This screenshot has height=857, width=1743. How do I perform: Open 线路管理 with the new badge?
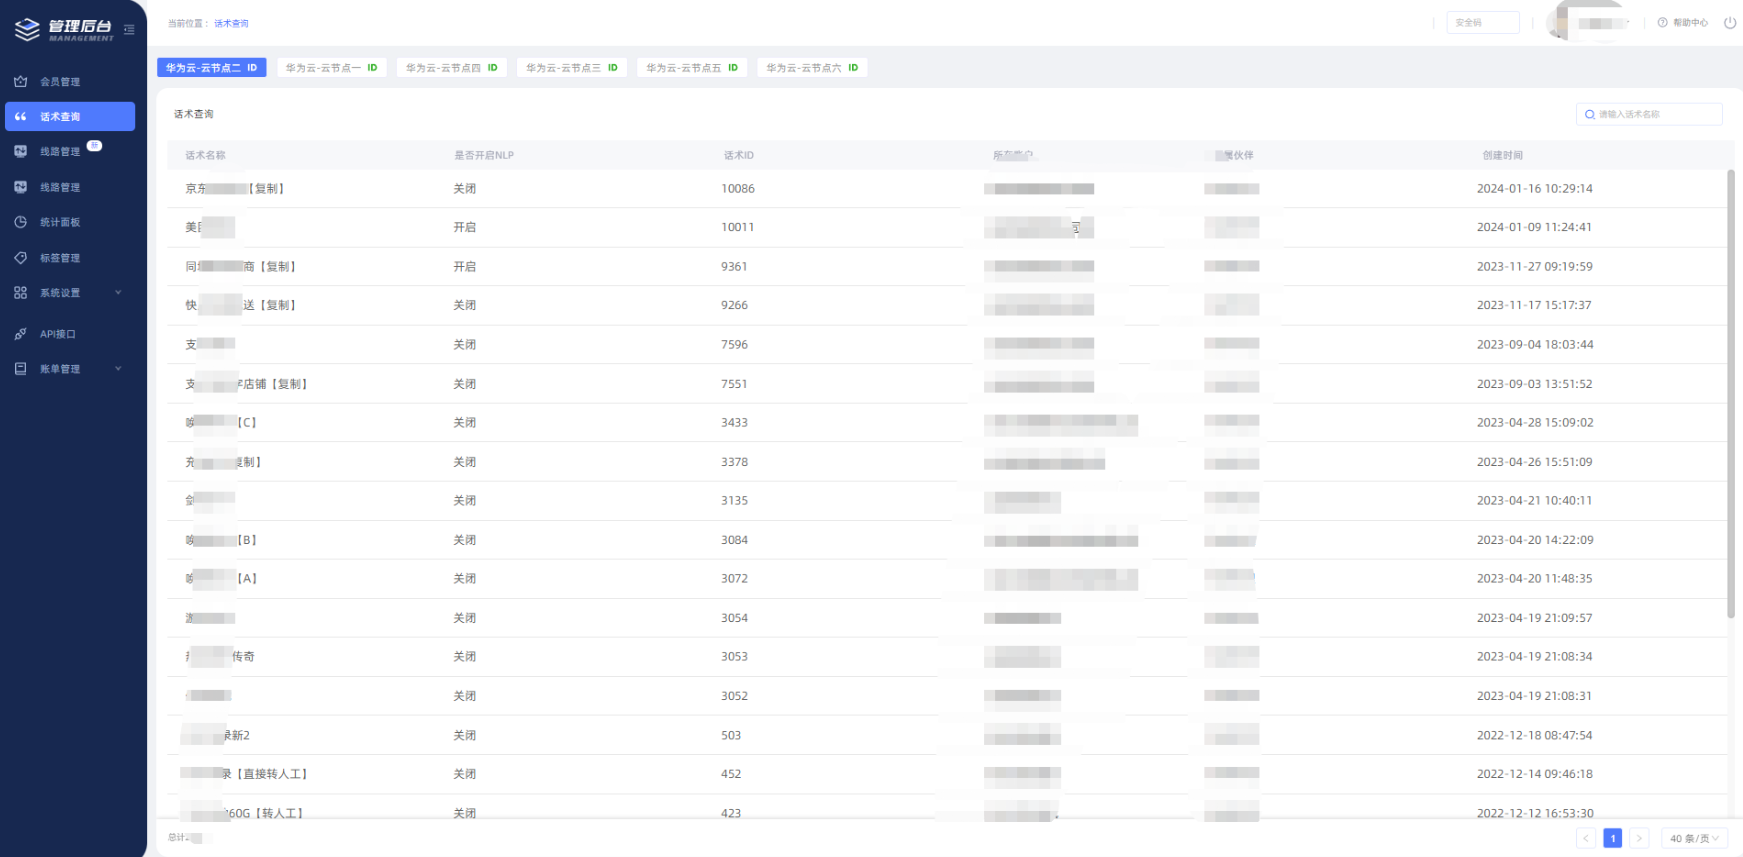click(x=60, y=152)
